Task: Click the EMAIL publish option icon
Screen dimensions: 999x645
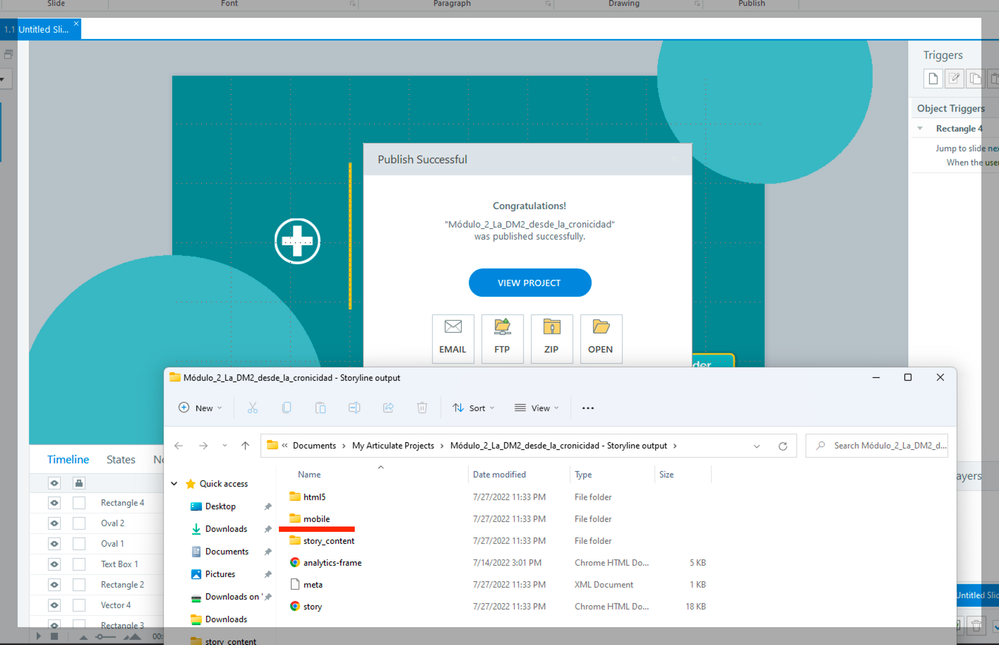Action: (x=453, y=338)
